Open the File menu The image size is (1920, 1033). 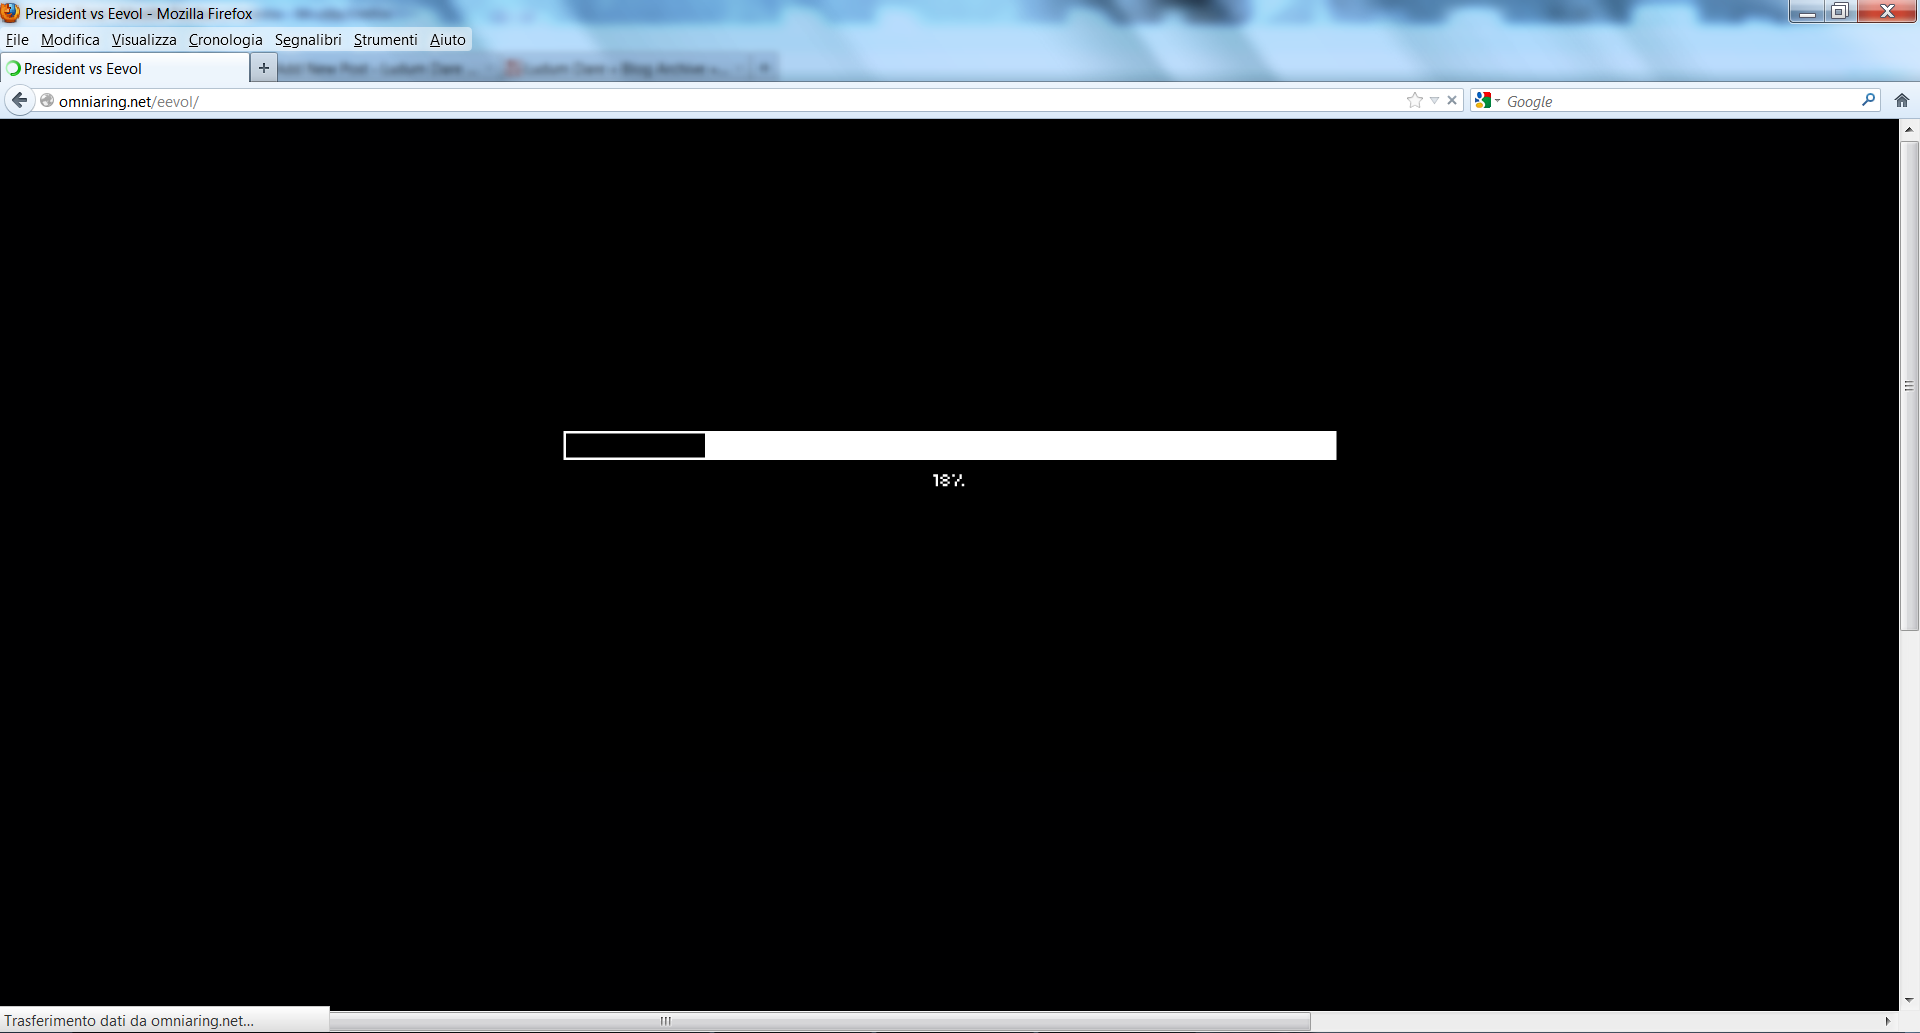pyautogui.click(x=17, y=40)
